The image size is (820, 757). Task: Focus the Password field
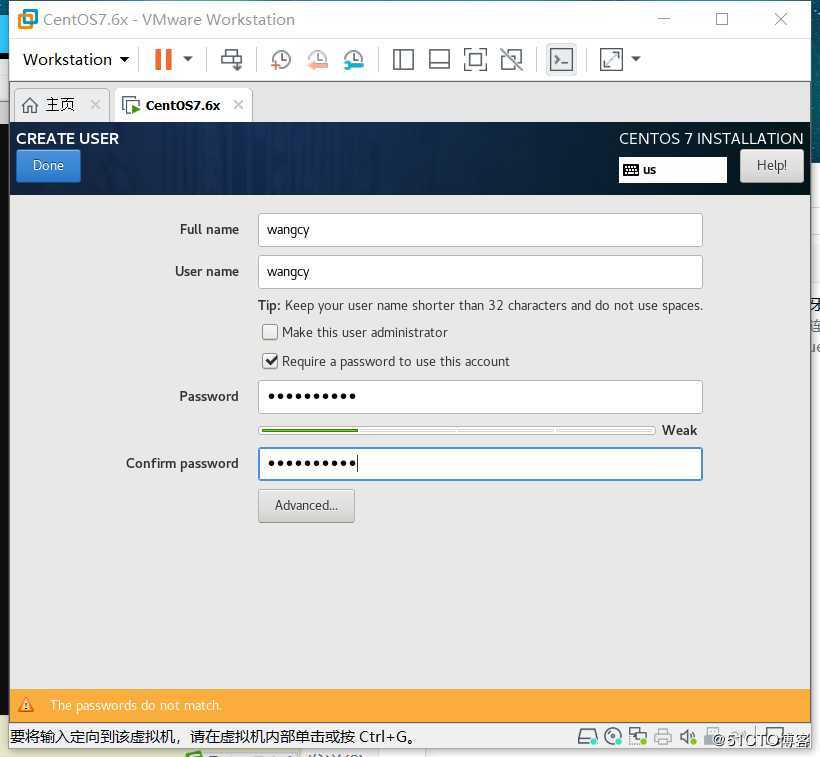click(x=480, y=397)
